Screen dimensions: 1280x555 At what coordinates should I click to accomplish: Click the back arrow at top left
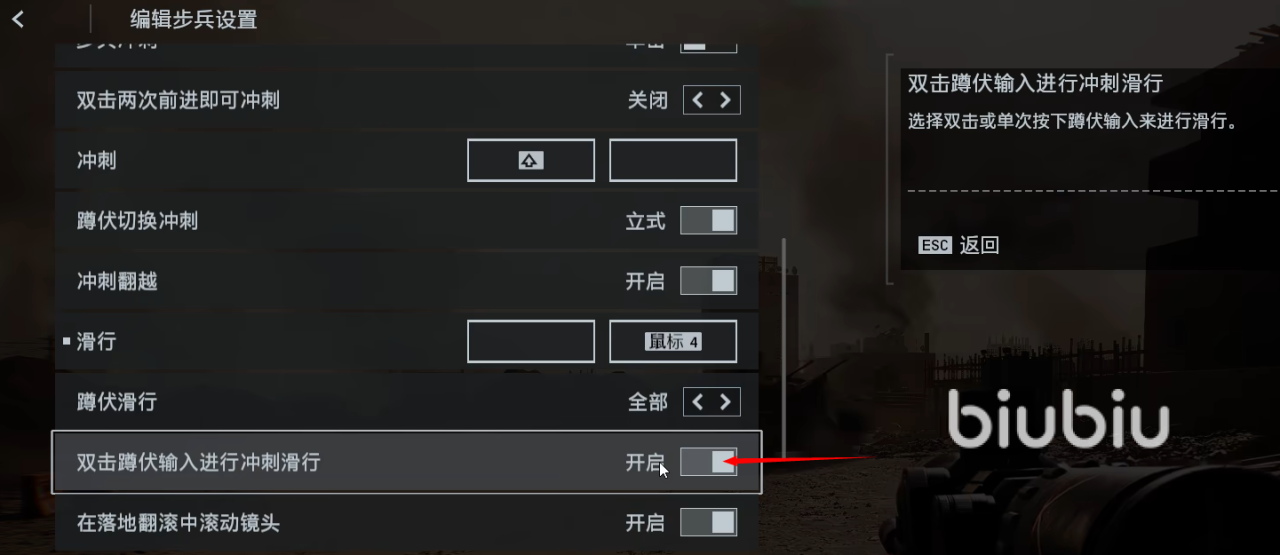pyautogui.click(x=18, y=18)
